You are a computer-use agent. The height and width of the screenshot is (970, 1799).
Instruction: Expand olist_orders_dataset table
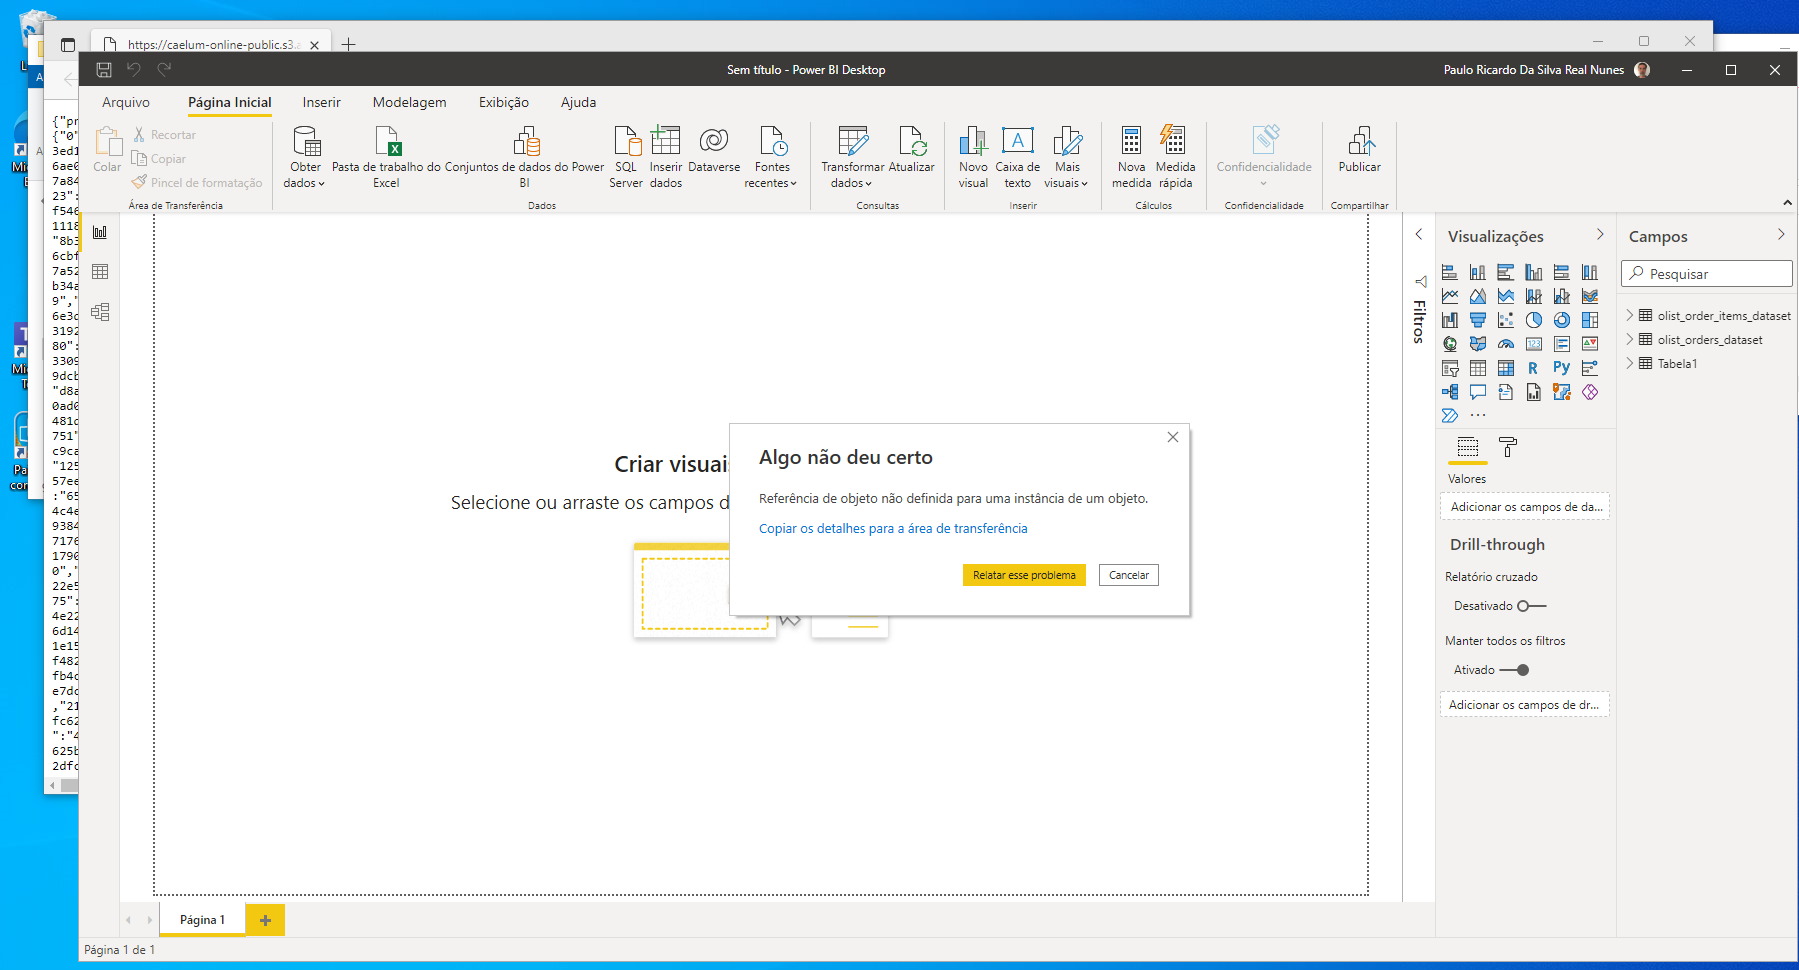click(1630, 339)
